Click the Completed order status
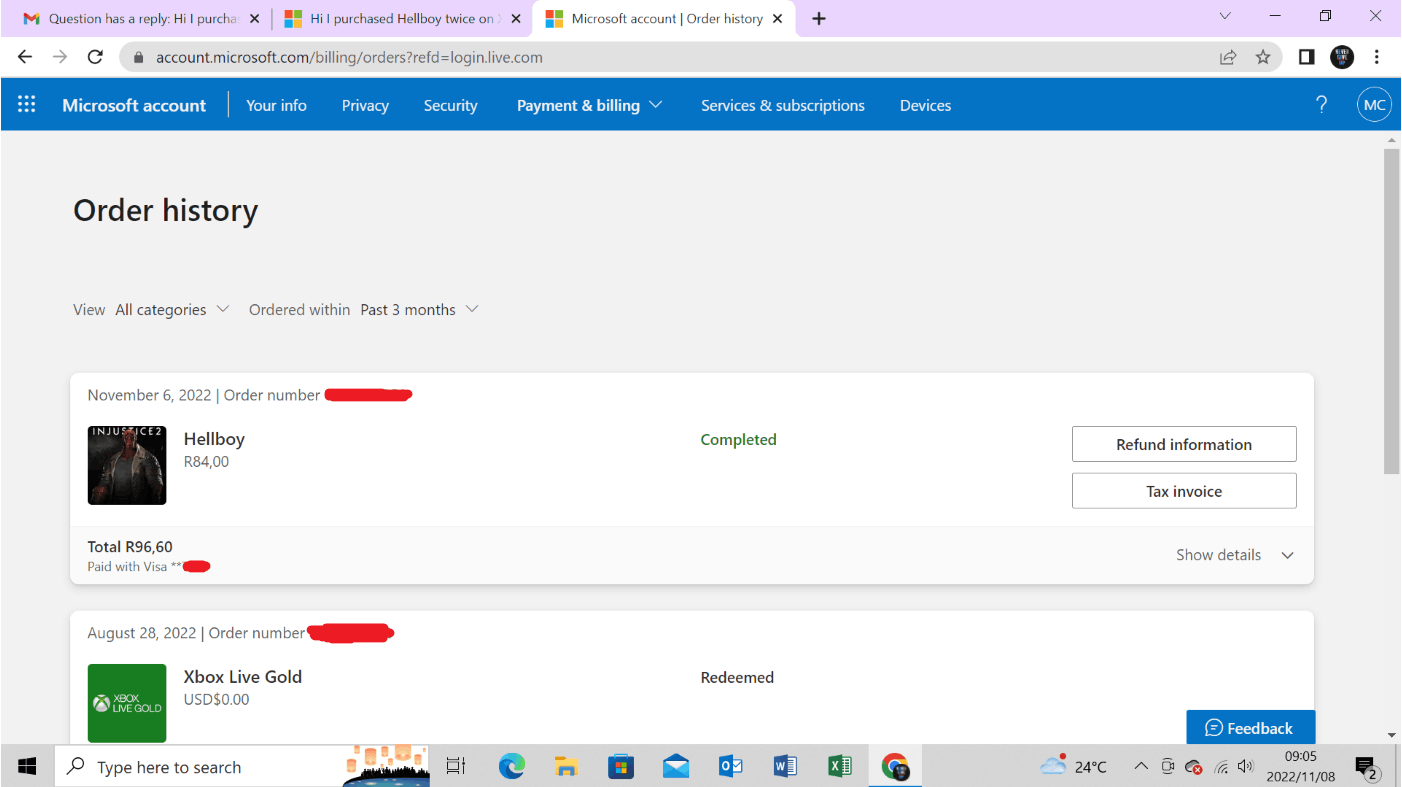Viewport: 1402px width, 787px height. [x=738, y=439]
